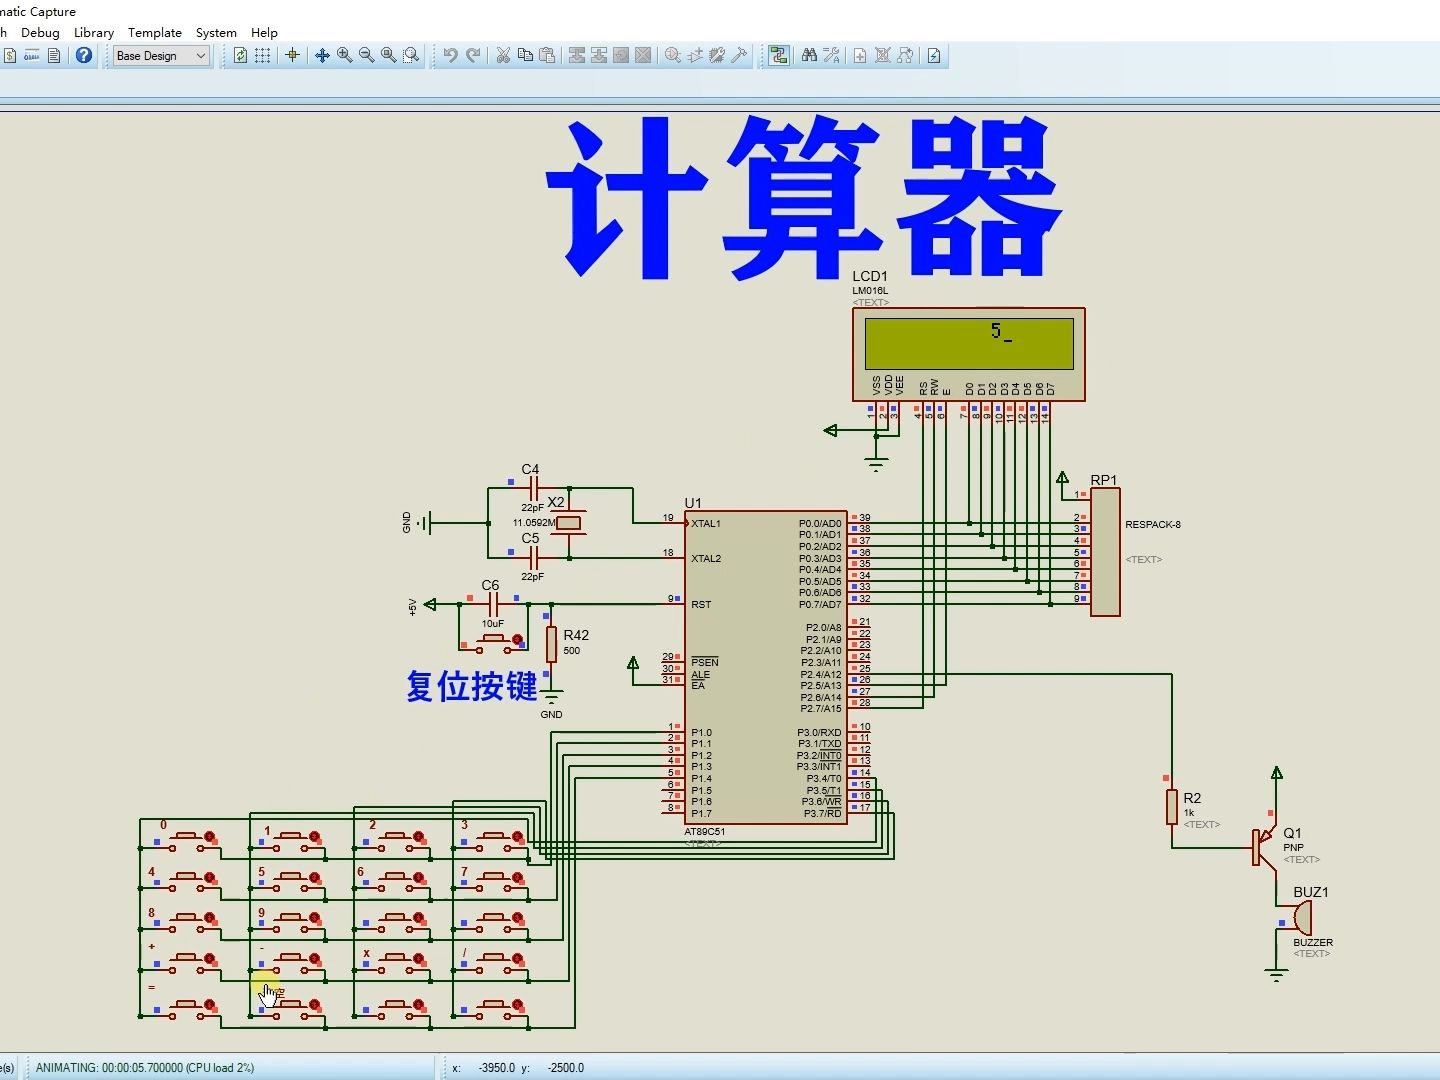Click the Block Move icon
Viewport: 1440px width, 1080px height.
[x=599, y=55]
